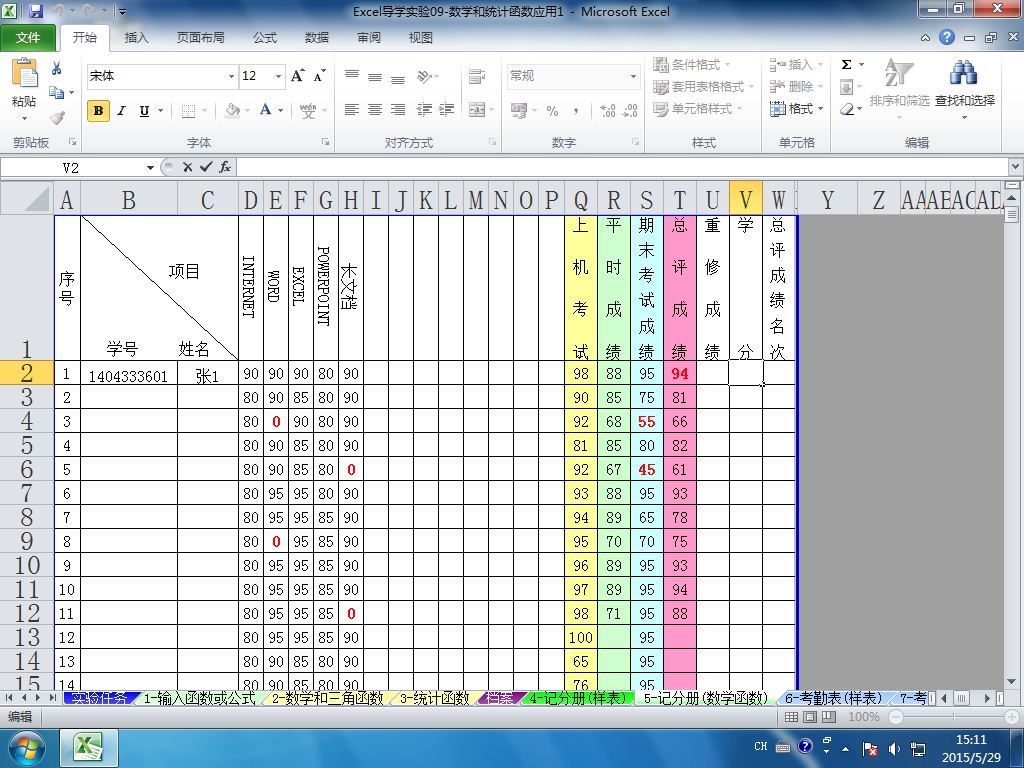Click the merge and center icon
The width and height of the screenshot is (1024, 768).
point(477,110)
